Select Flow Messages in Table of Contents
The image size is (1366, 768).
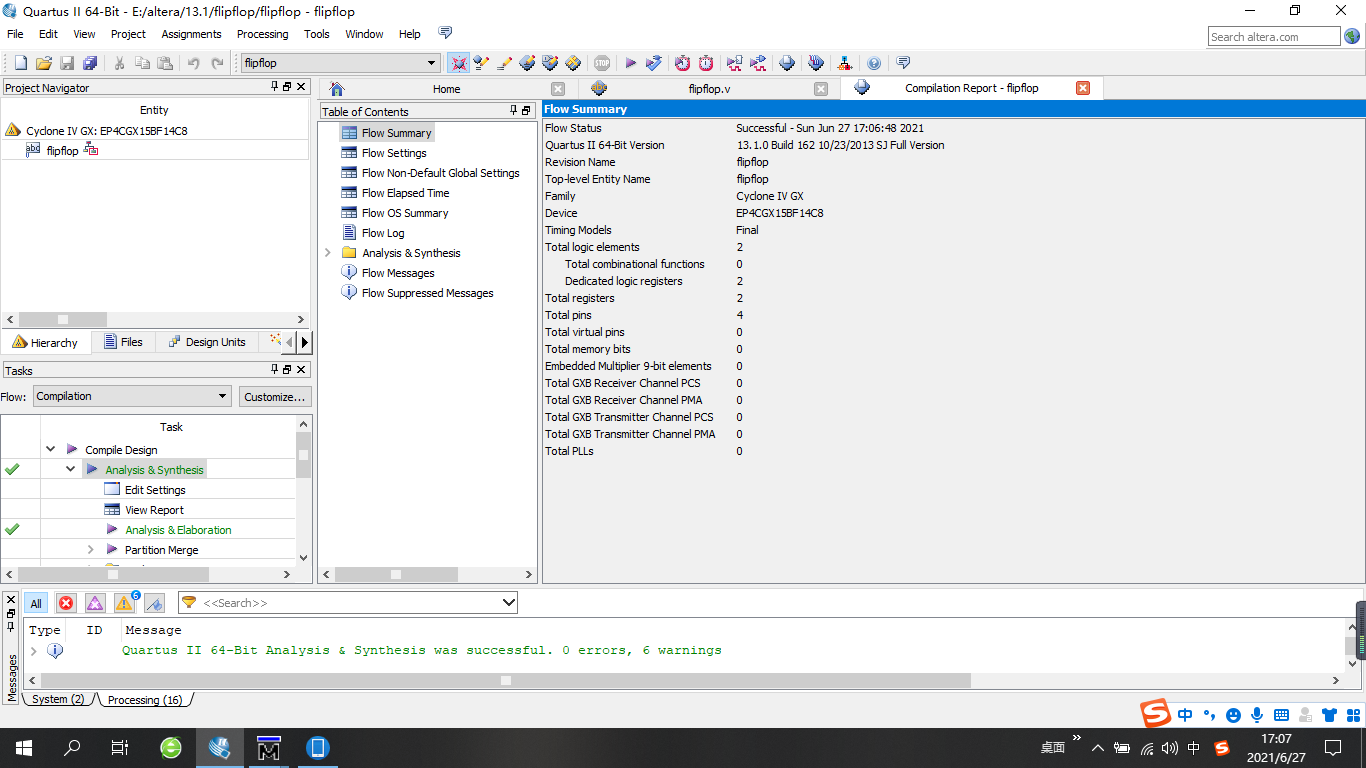(x=398, y=273)
